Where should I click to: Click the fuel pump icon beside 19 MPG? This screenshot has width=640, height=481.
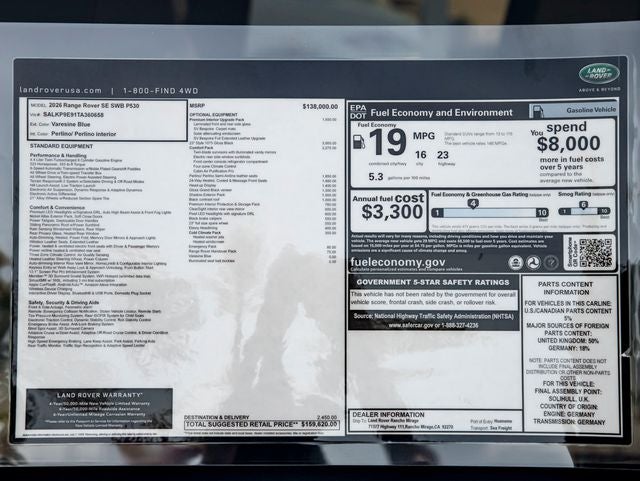(x=358, y=142)
